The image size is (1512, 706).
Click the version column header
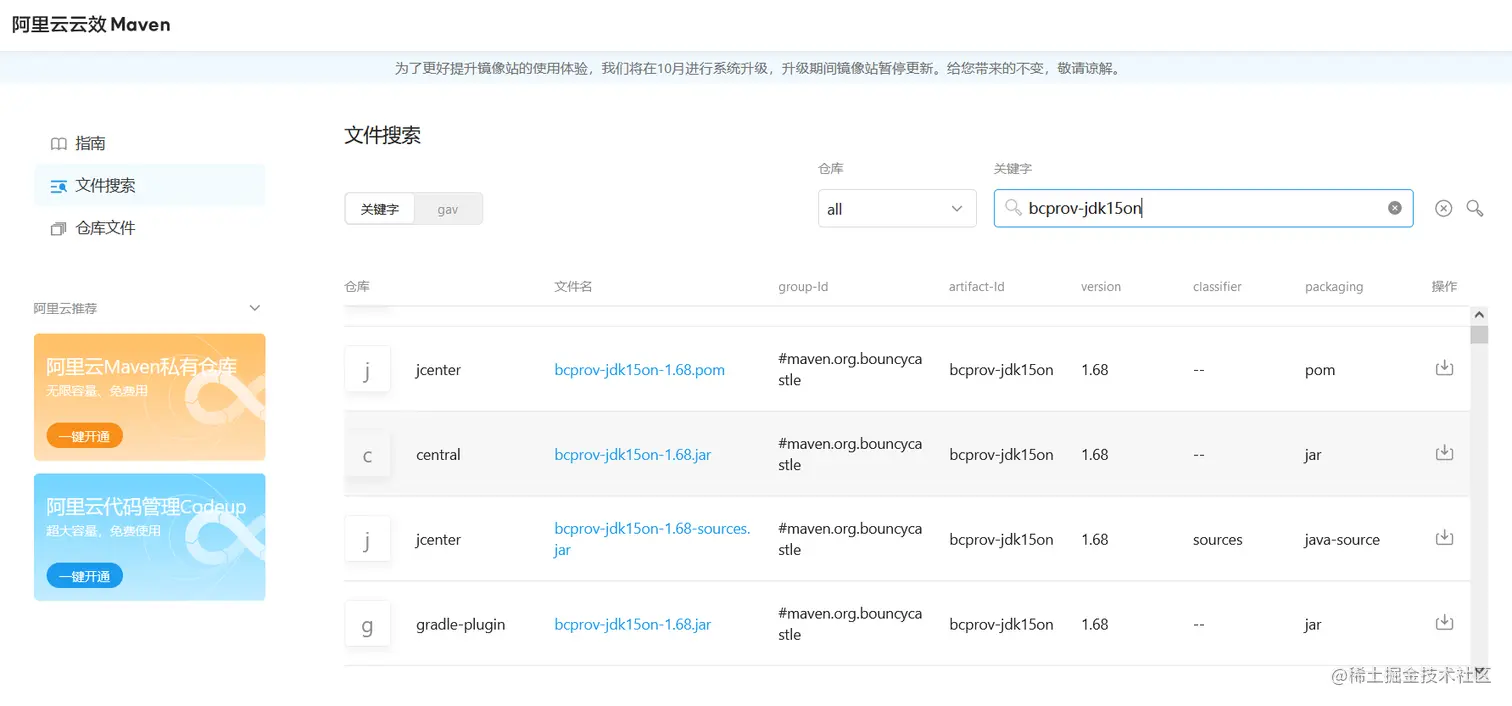(1101, 286)
